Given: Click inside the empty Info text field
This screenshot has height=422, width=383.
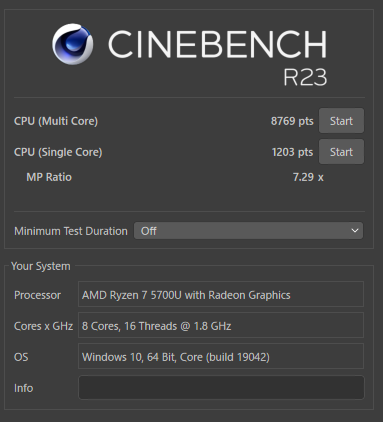Looking at the screenshot, I should (x=221, y=388).
